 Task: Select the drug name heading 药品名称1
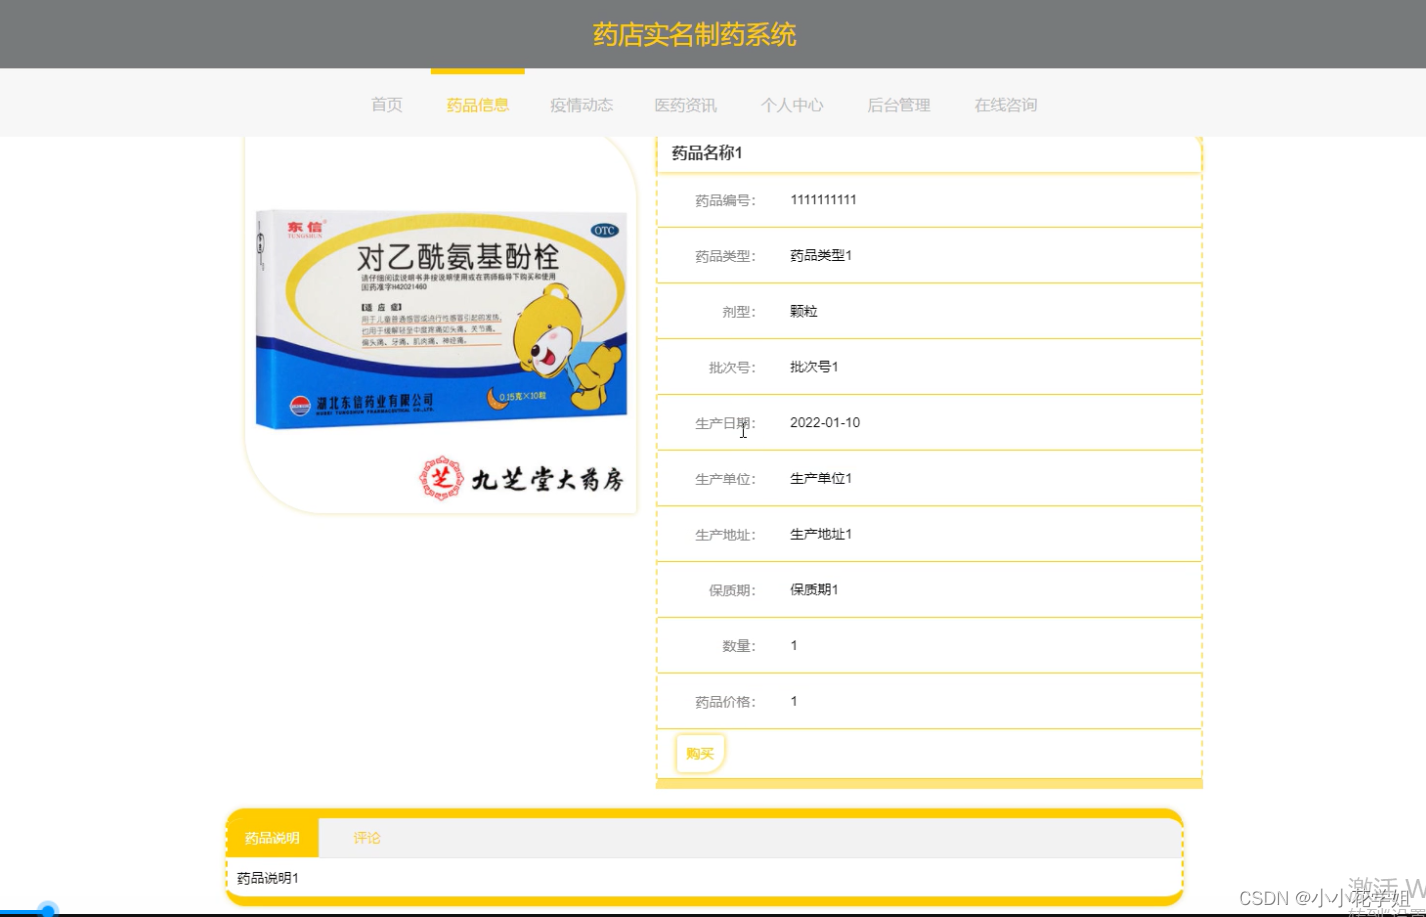706,153
